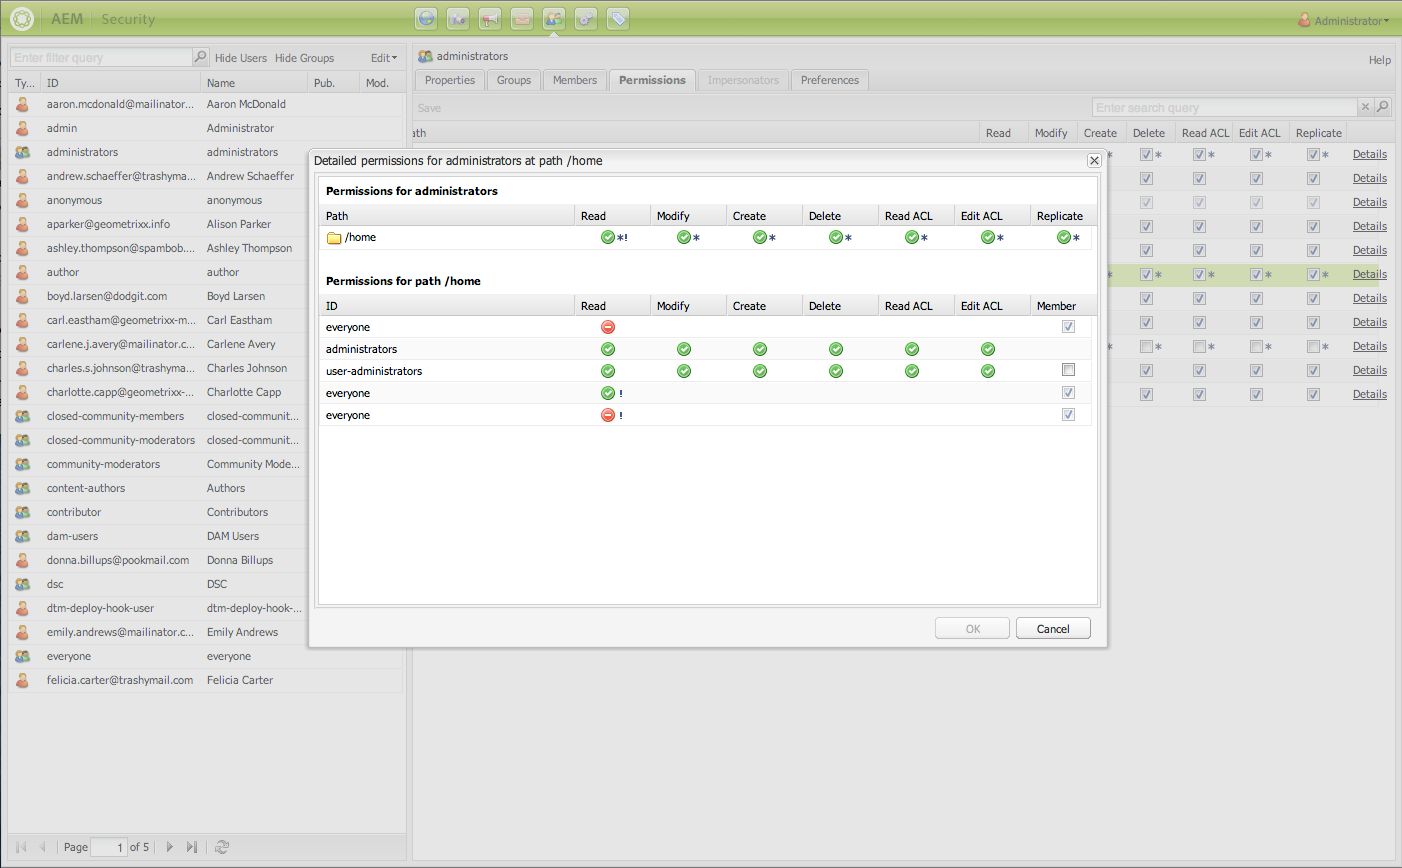Image resolution: width=1402 pixels, height=868 pixels.
Task: Open the Tools gears icon
Action: click(586, 18)
